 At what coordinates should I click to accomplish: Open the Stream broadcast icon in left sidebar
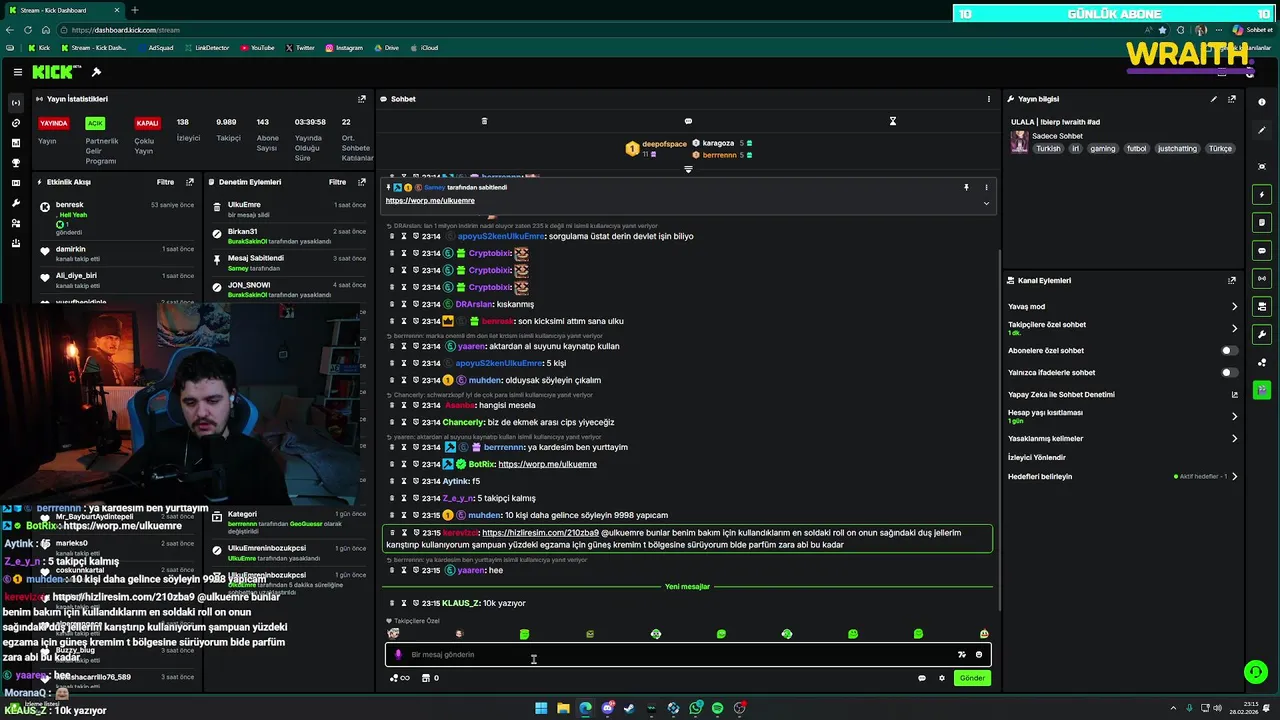click(x=15, y=103)
